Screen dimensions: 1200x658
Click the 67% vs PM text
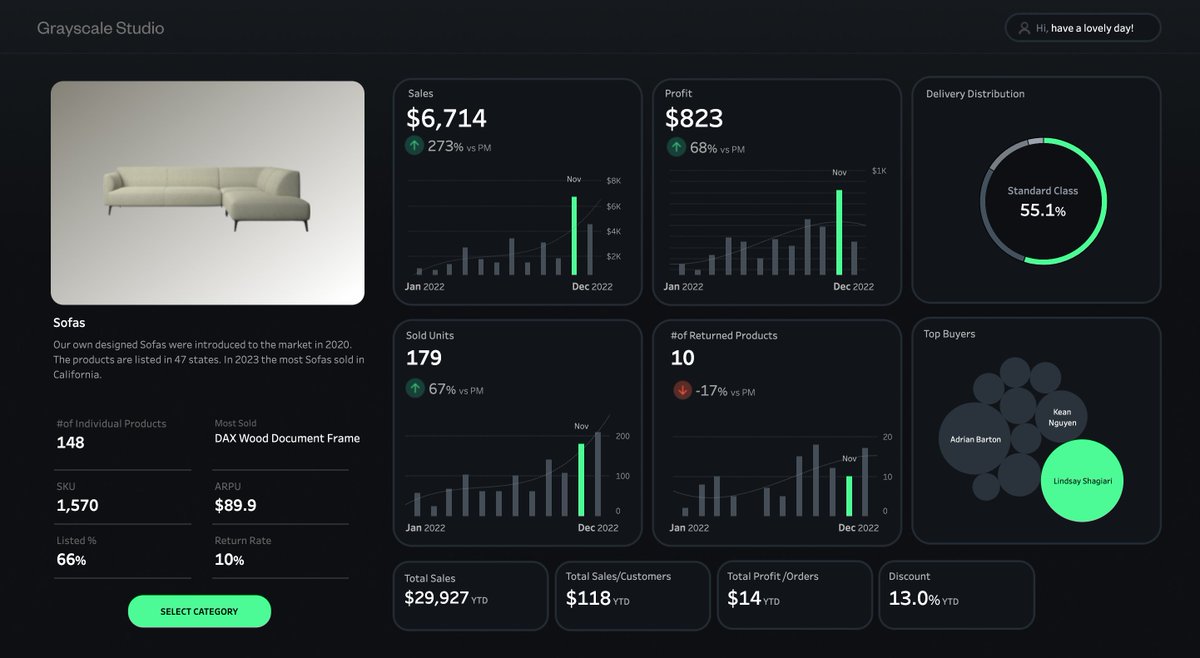(x=456, y=389)
